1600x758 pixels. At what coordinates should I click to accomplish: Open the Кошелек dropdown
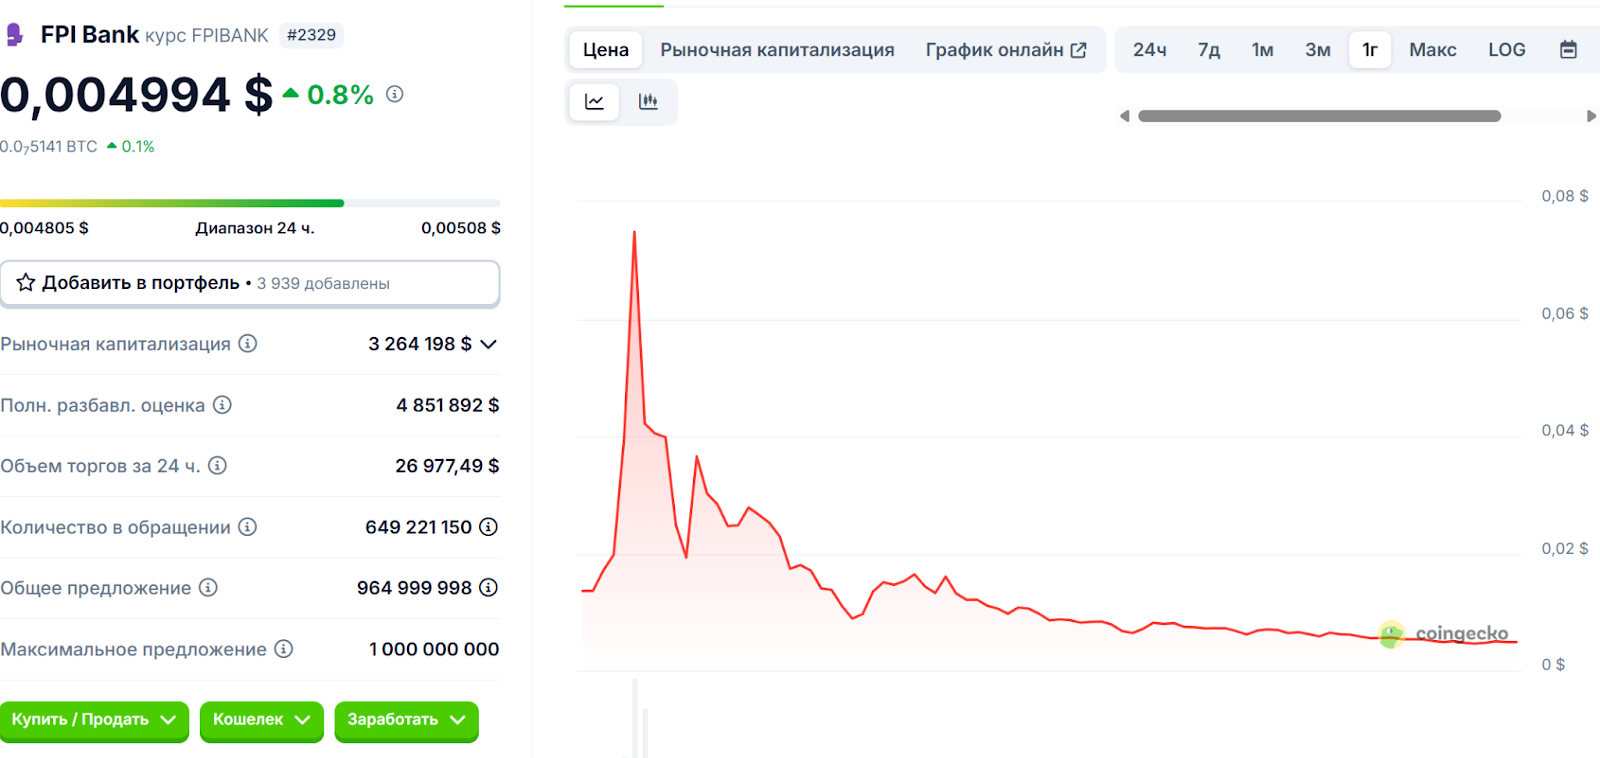(x=261, y=720)
